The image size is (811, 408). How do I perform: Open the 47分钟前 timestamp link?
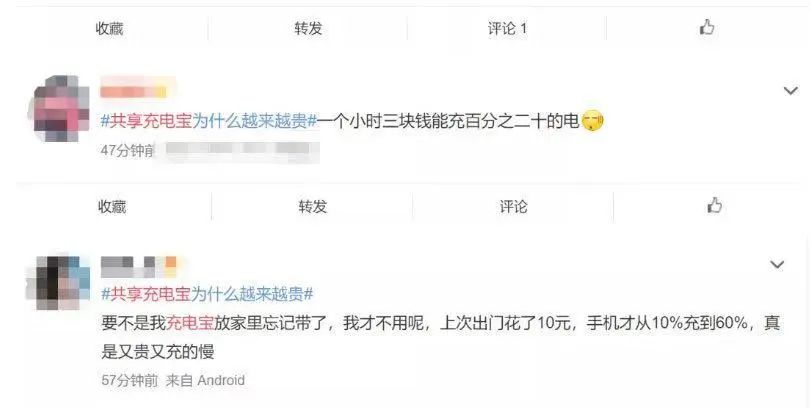[127, 150]
